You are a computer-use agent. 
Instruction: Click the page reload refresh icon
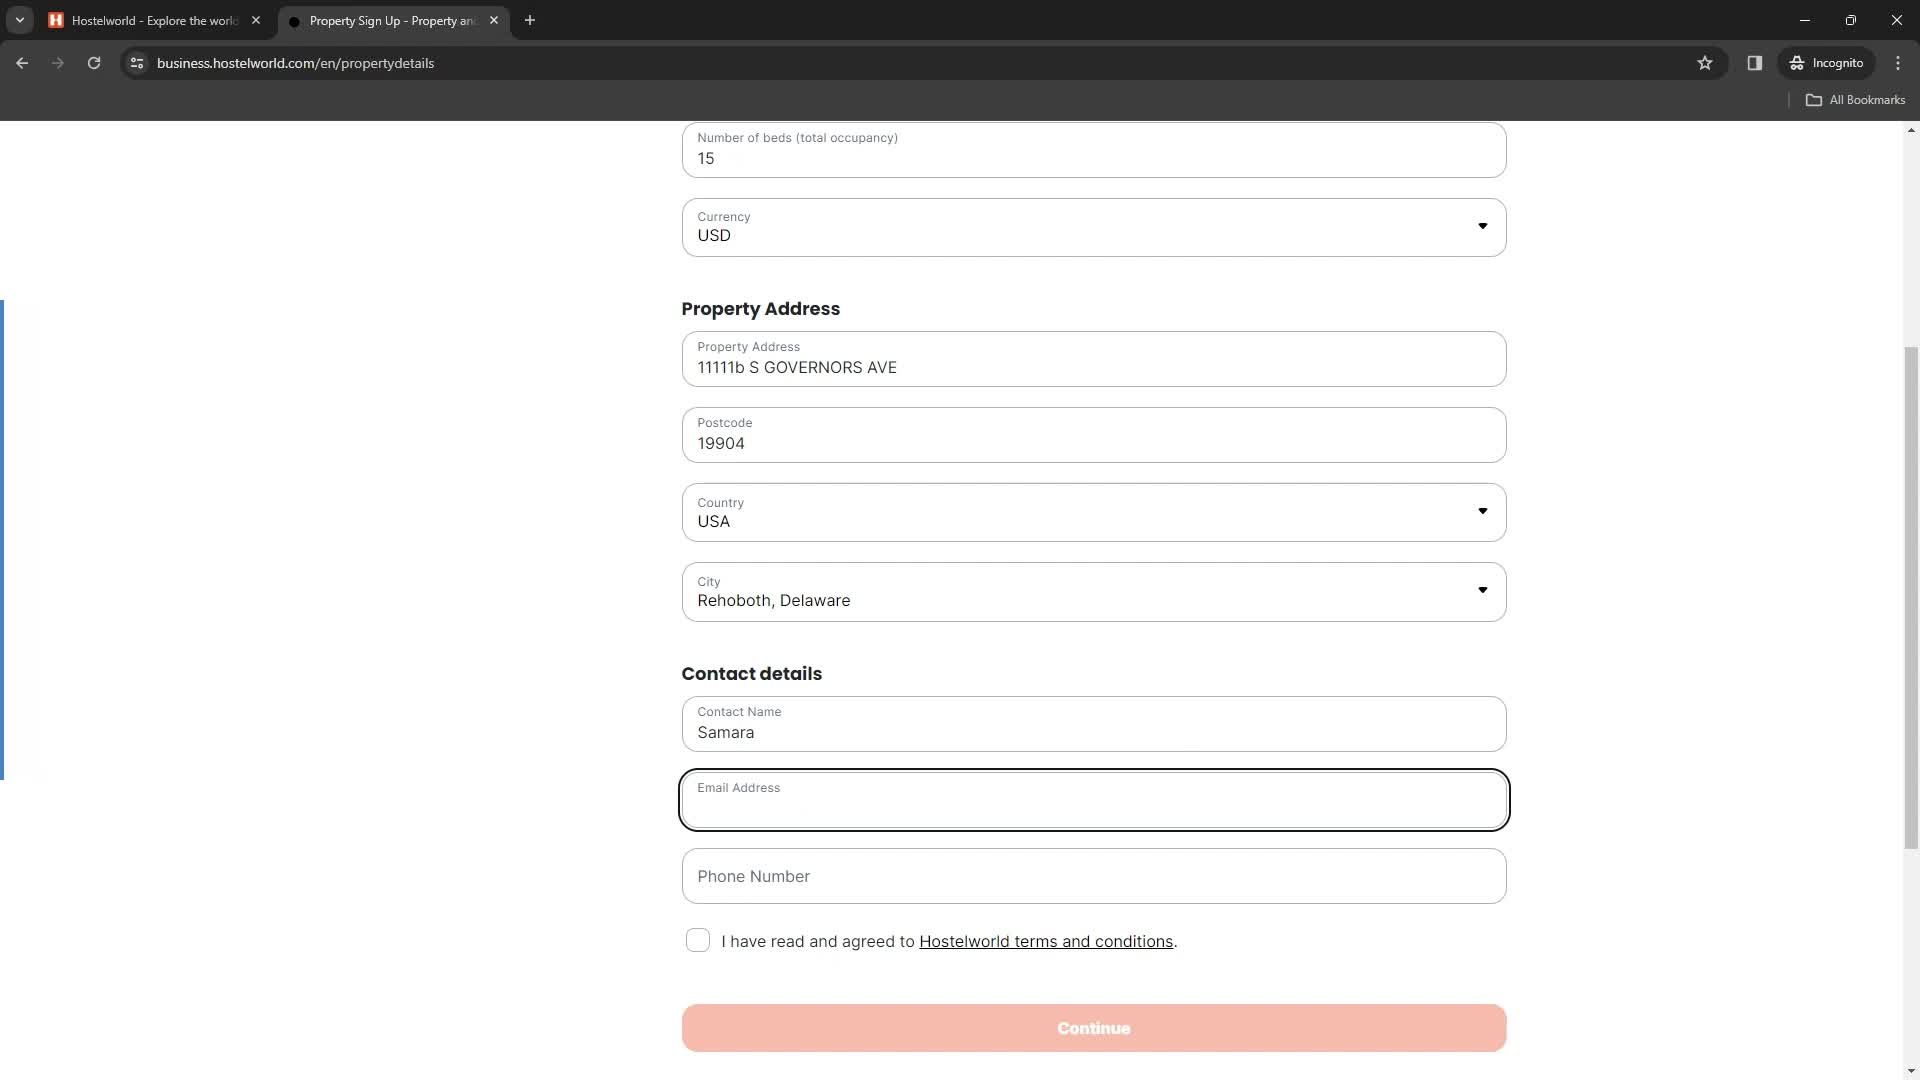click(x=94, y=62)
